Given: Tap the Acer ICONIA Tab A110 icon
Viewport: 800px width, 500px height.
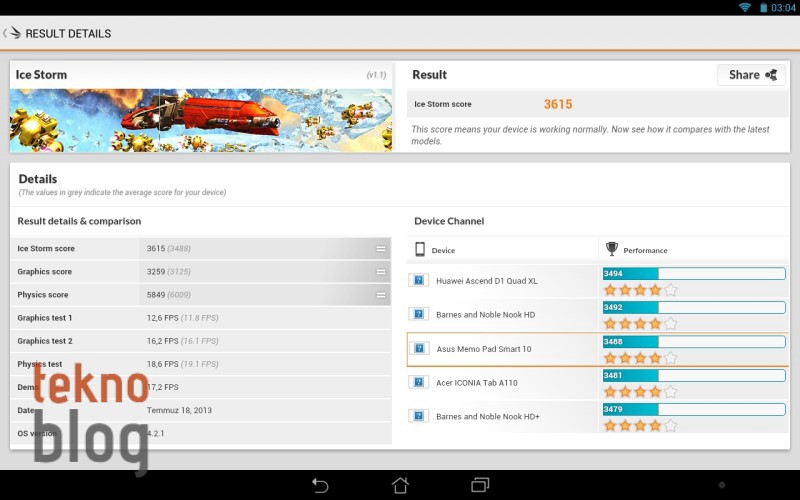Looking at the screenshot, I should point(418,382).
